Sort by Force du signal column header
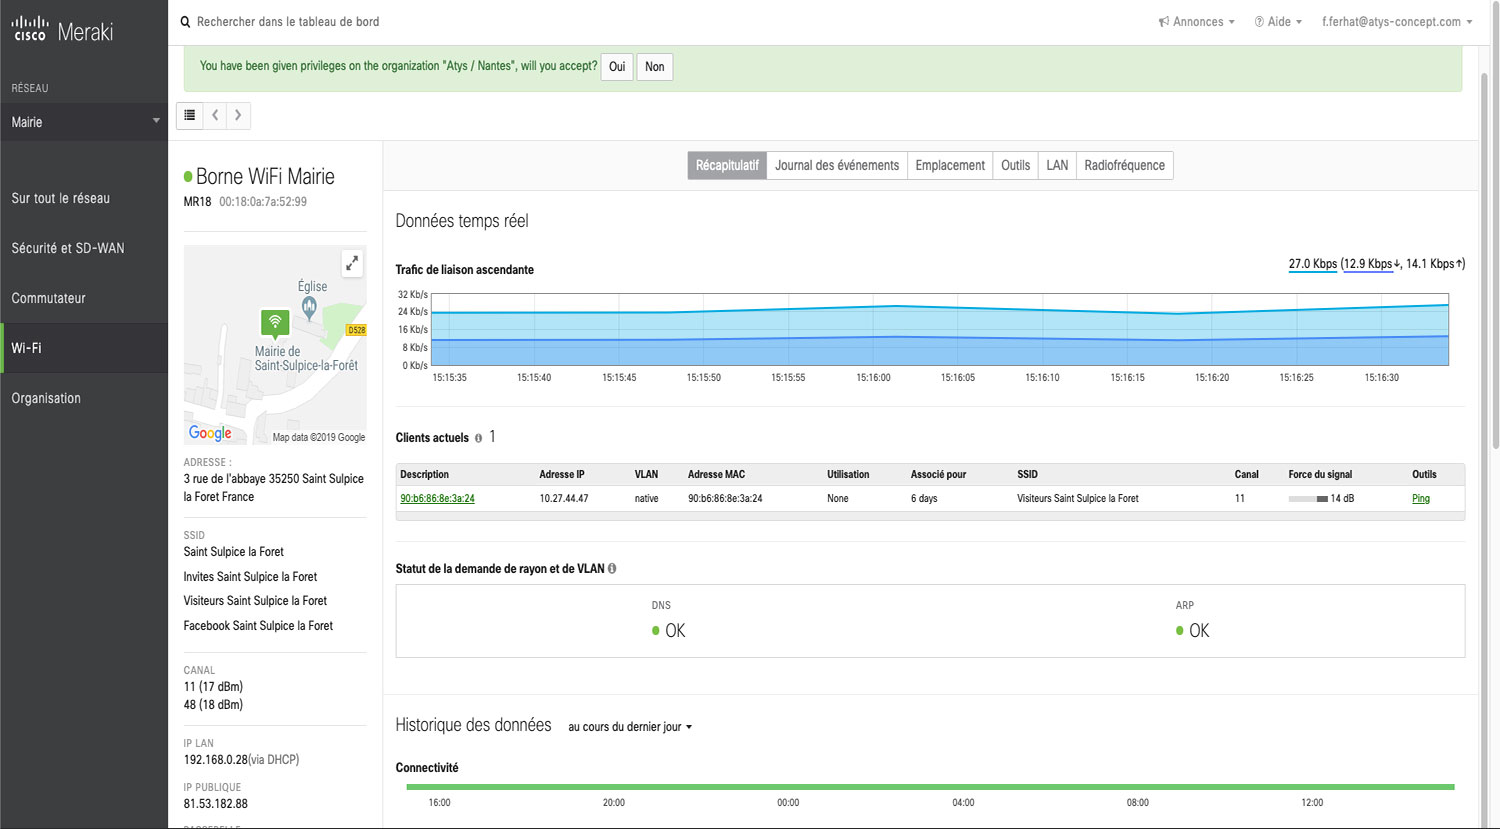 pos(1320,474)
